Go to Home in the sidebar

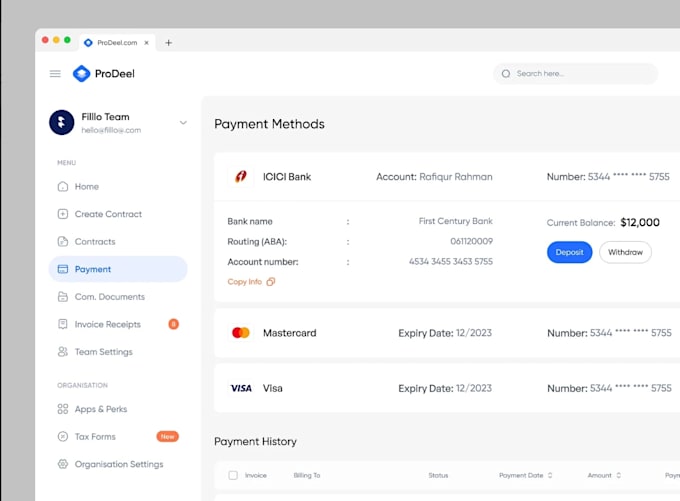tap(118, 187)
